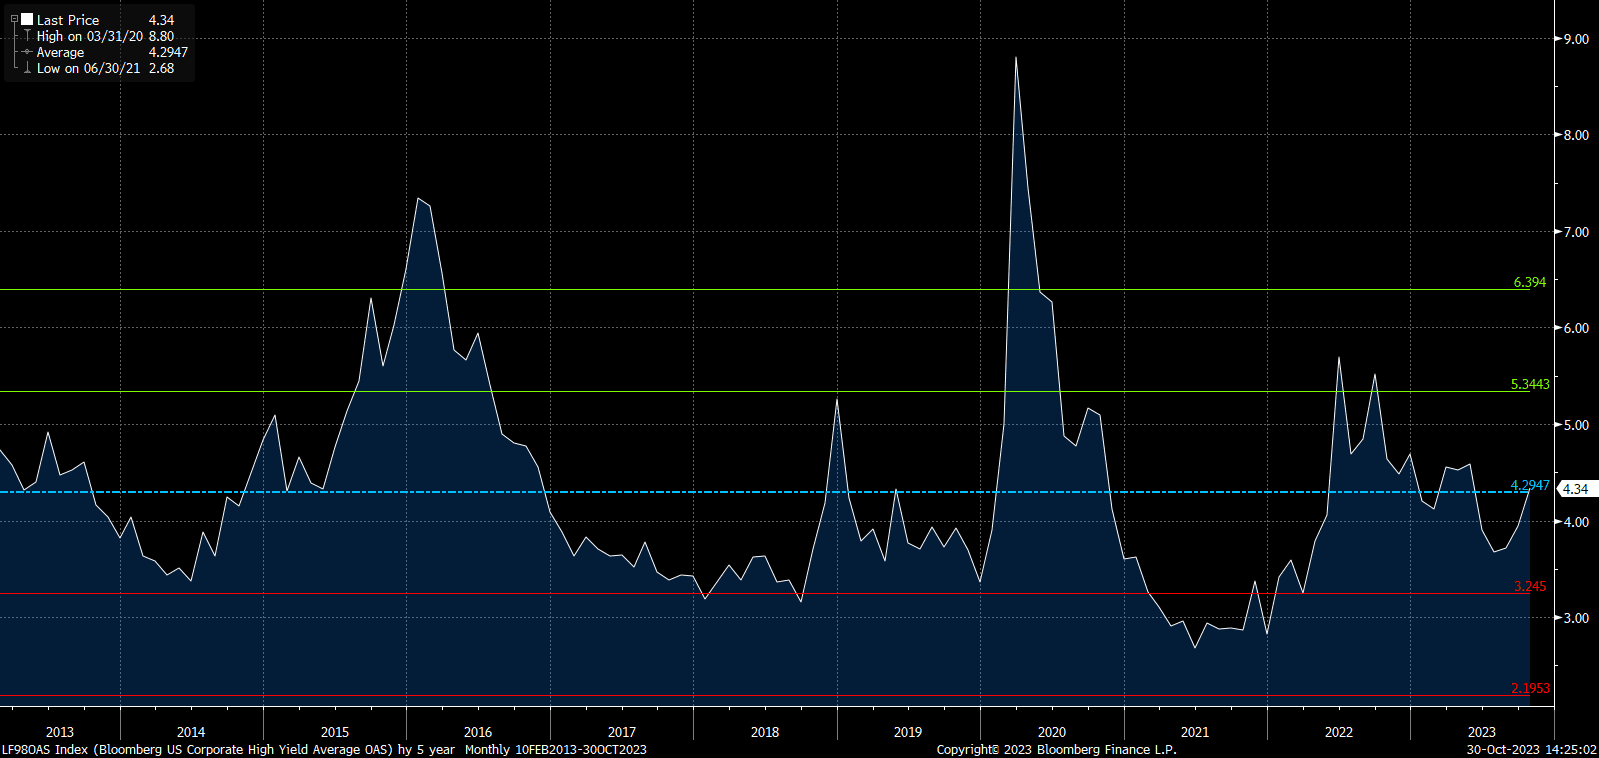Image resolution: width=1599 pixels, height=758 pixels.
Task: Click the 2023 label on time axis
Action: click(x=1481, y=732)
